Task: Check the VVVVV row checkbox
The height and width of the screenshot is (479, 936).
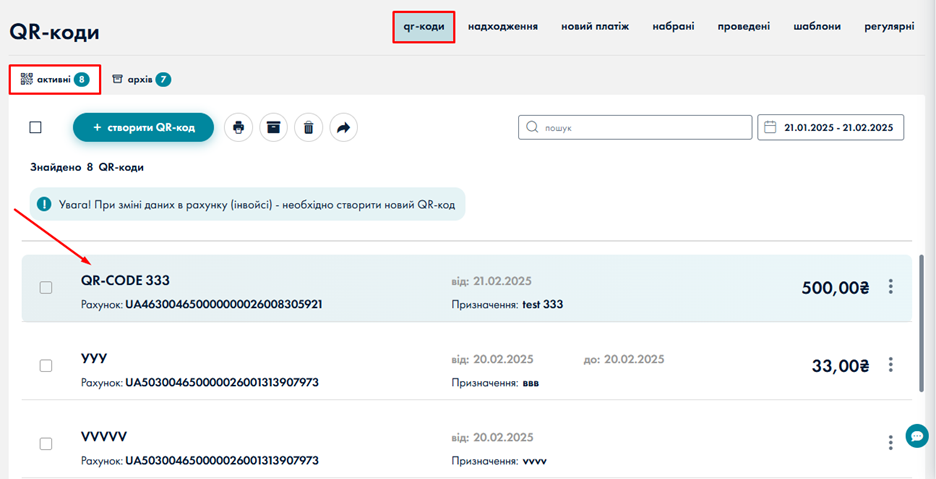Action: coord(46,444)
